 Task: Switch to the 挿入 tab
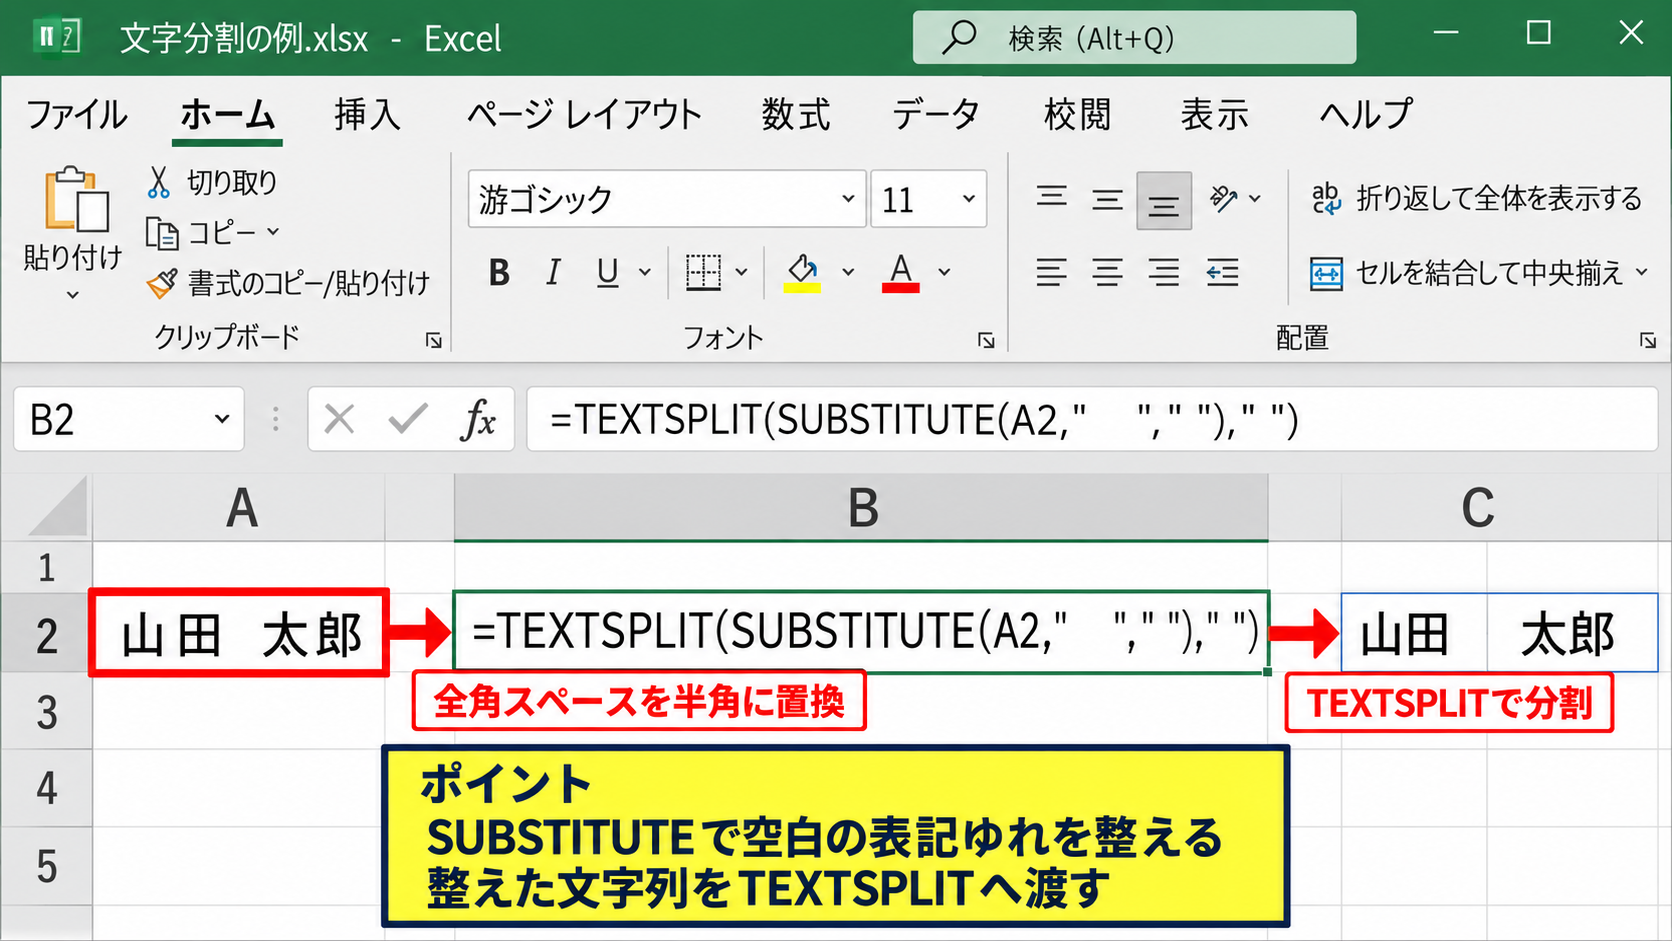[367, 115]
